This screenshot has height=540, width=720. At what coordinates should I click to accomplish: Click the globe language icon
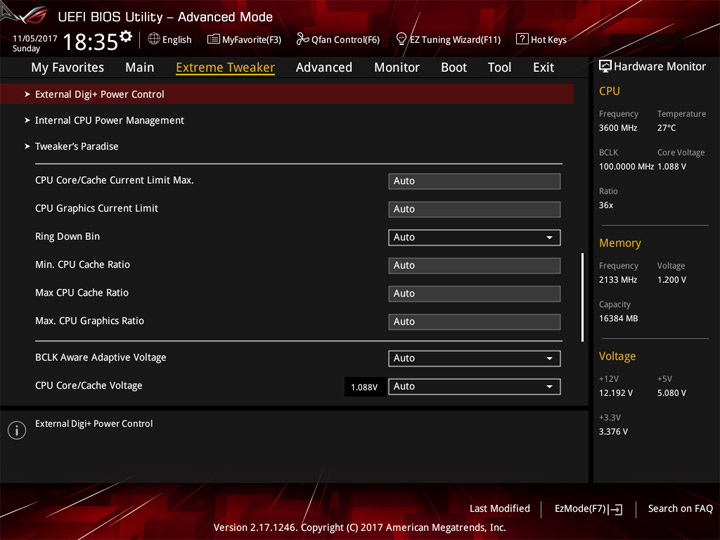click(154, 39)
